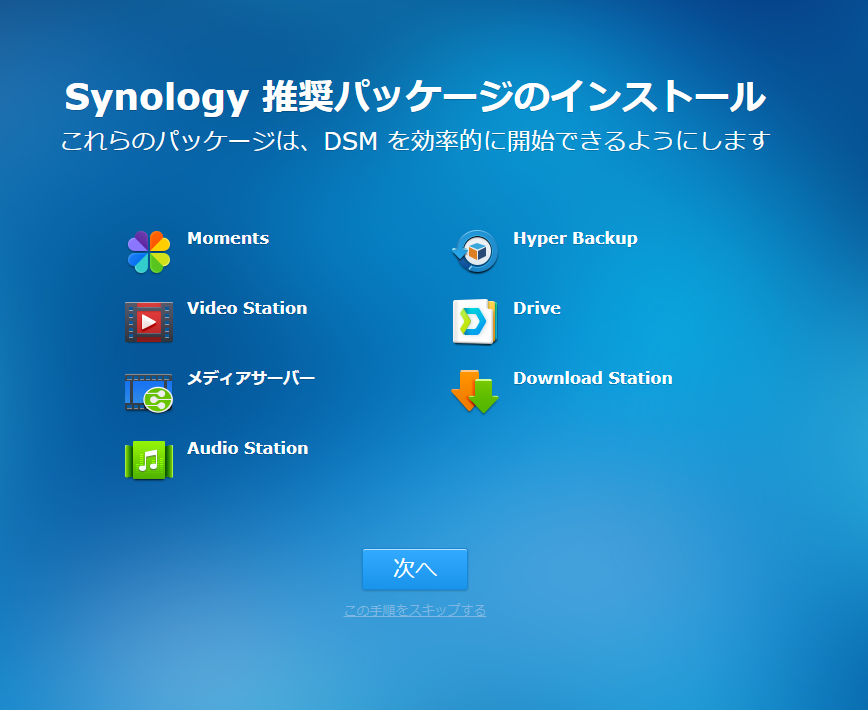This screenshot has width=868, height=710.
Task: Click the Moments colorful flower icon
Action: click(x=149, y=252)
